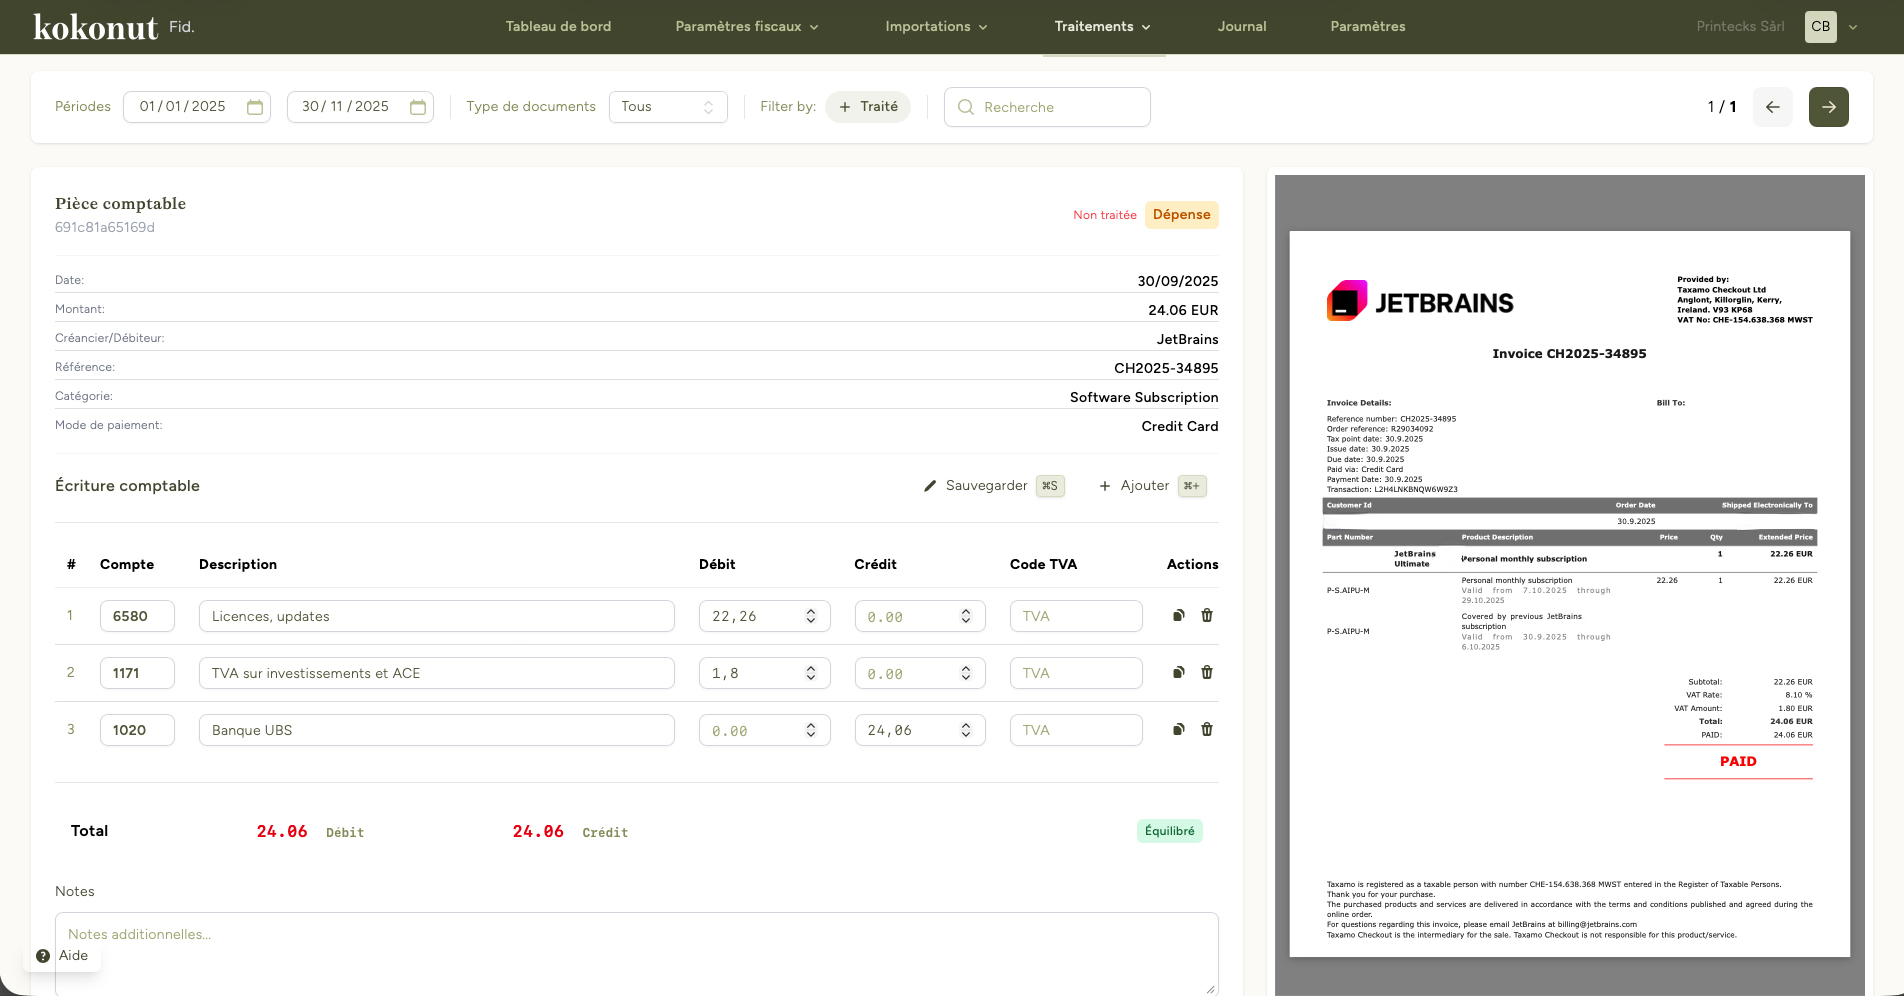Open the calendar picker for the end date

[418, 106]
